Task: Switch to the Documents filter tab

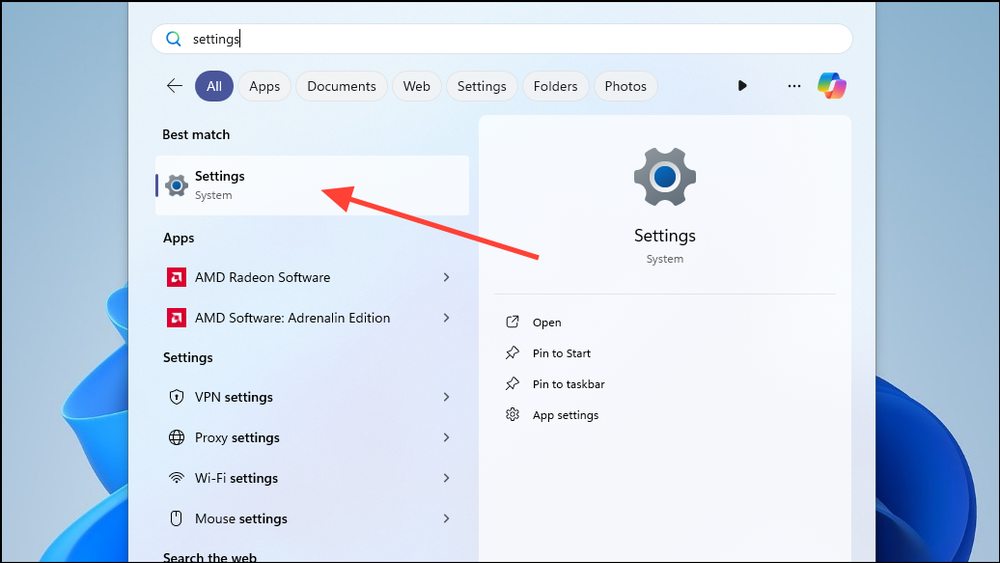Action: pos(341,86)
